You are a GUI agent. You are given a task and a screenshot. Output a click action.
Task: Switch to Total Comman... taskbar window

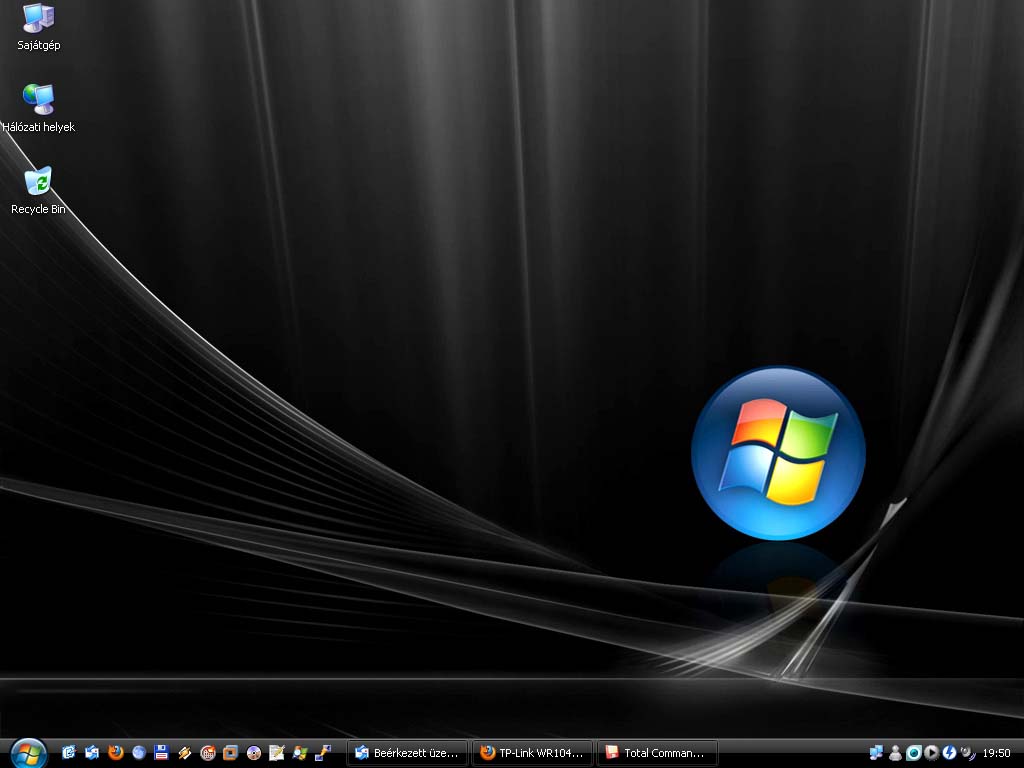[x=658, y=753]
